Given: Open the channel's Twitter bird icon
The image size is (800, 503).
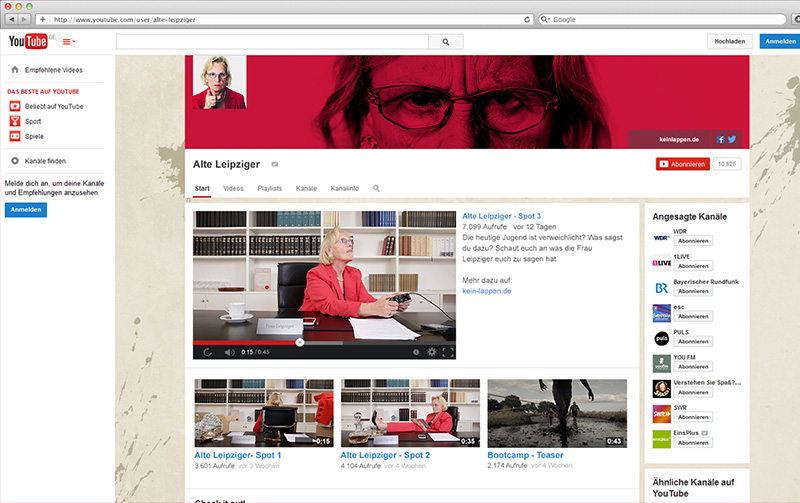Looking at the screenshot, I should 731,139.
